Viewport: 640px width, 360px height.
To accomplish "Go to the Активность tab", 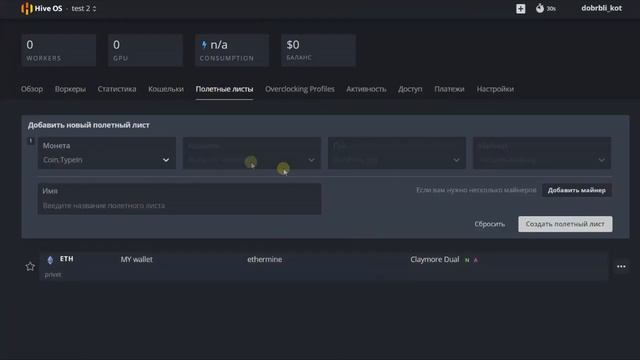I will (x=366, y=89).
